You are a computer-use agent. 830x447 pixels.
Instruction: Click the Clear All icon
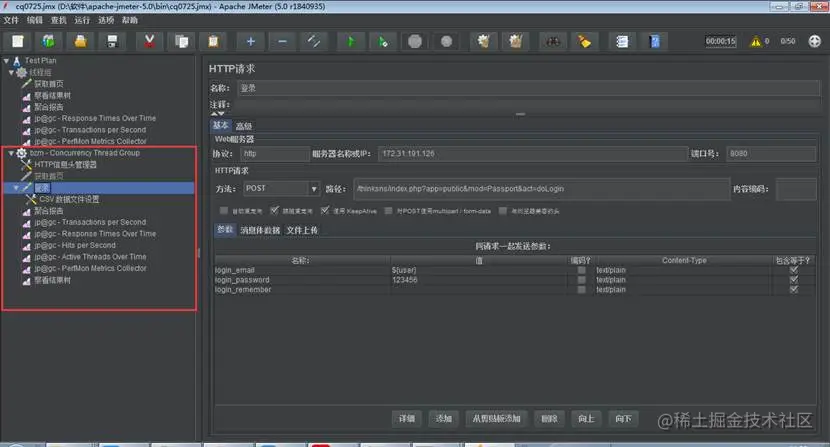click(516, 41)
